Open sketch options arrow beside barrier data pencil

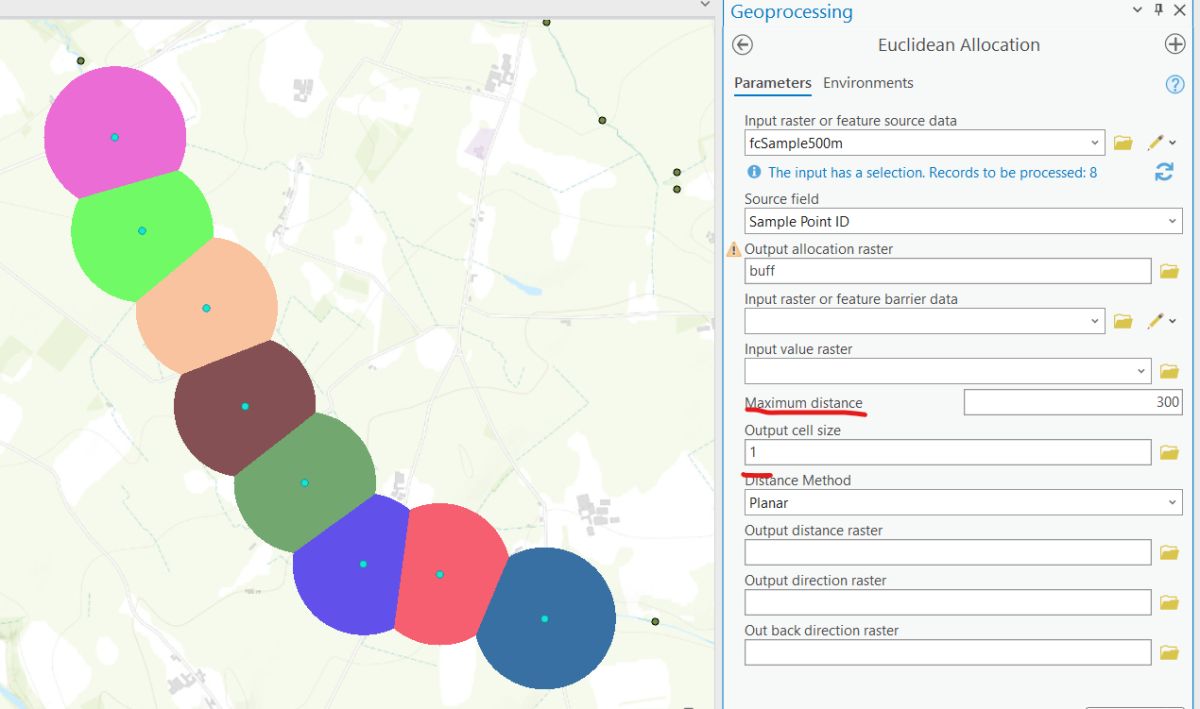click(x=1173, y=321)
